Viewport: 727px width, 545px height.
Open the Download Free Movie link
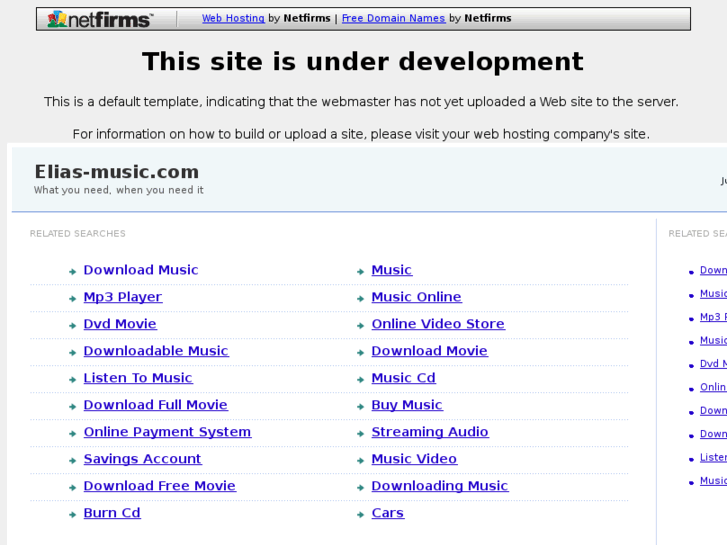pyautogui.click(x=159, y=486)
